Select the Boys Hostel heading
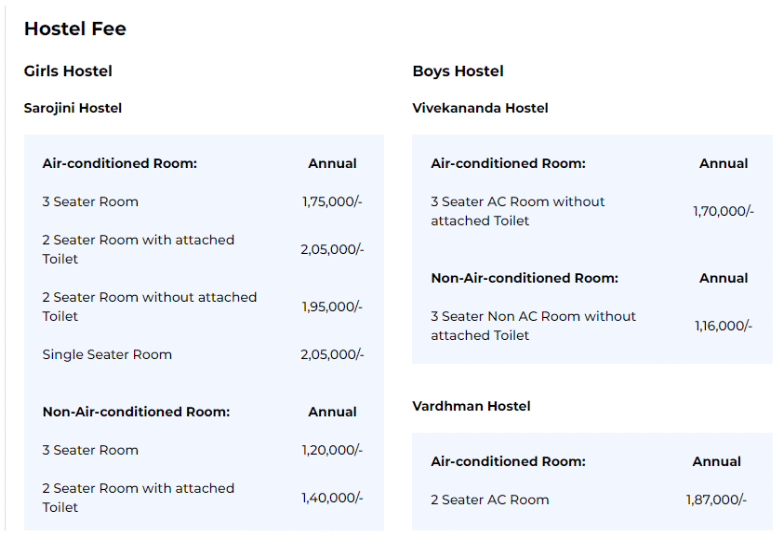 tap(458, 71)
